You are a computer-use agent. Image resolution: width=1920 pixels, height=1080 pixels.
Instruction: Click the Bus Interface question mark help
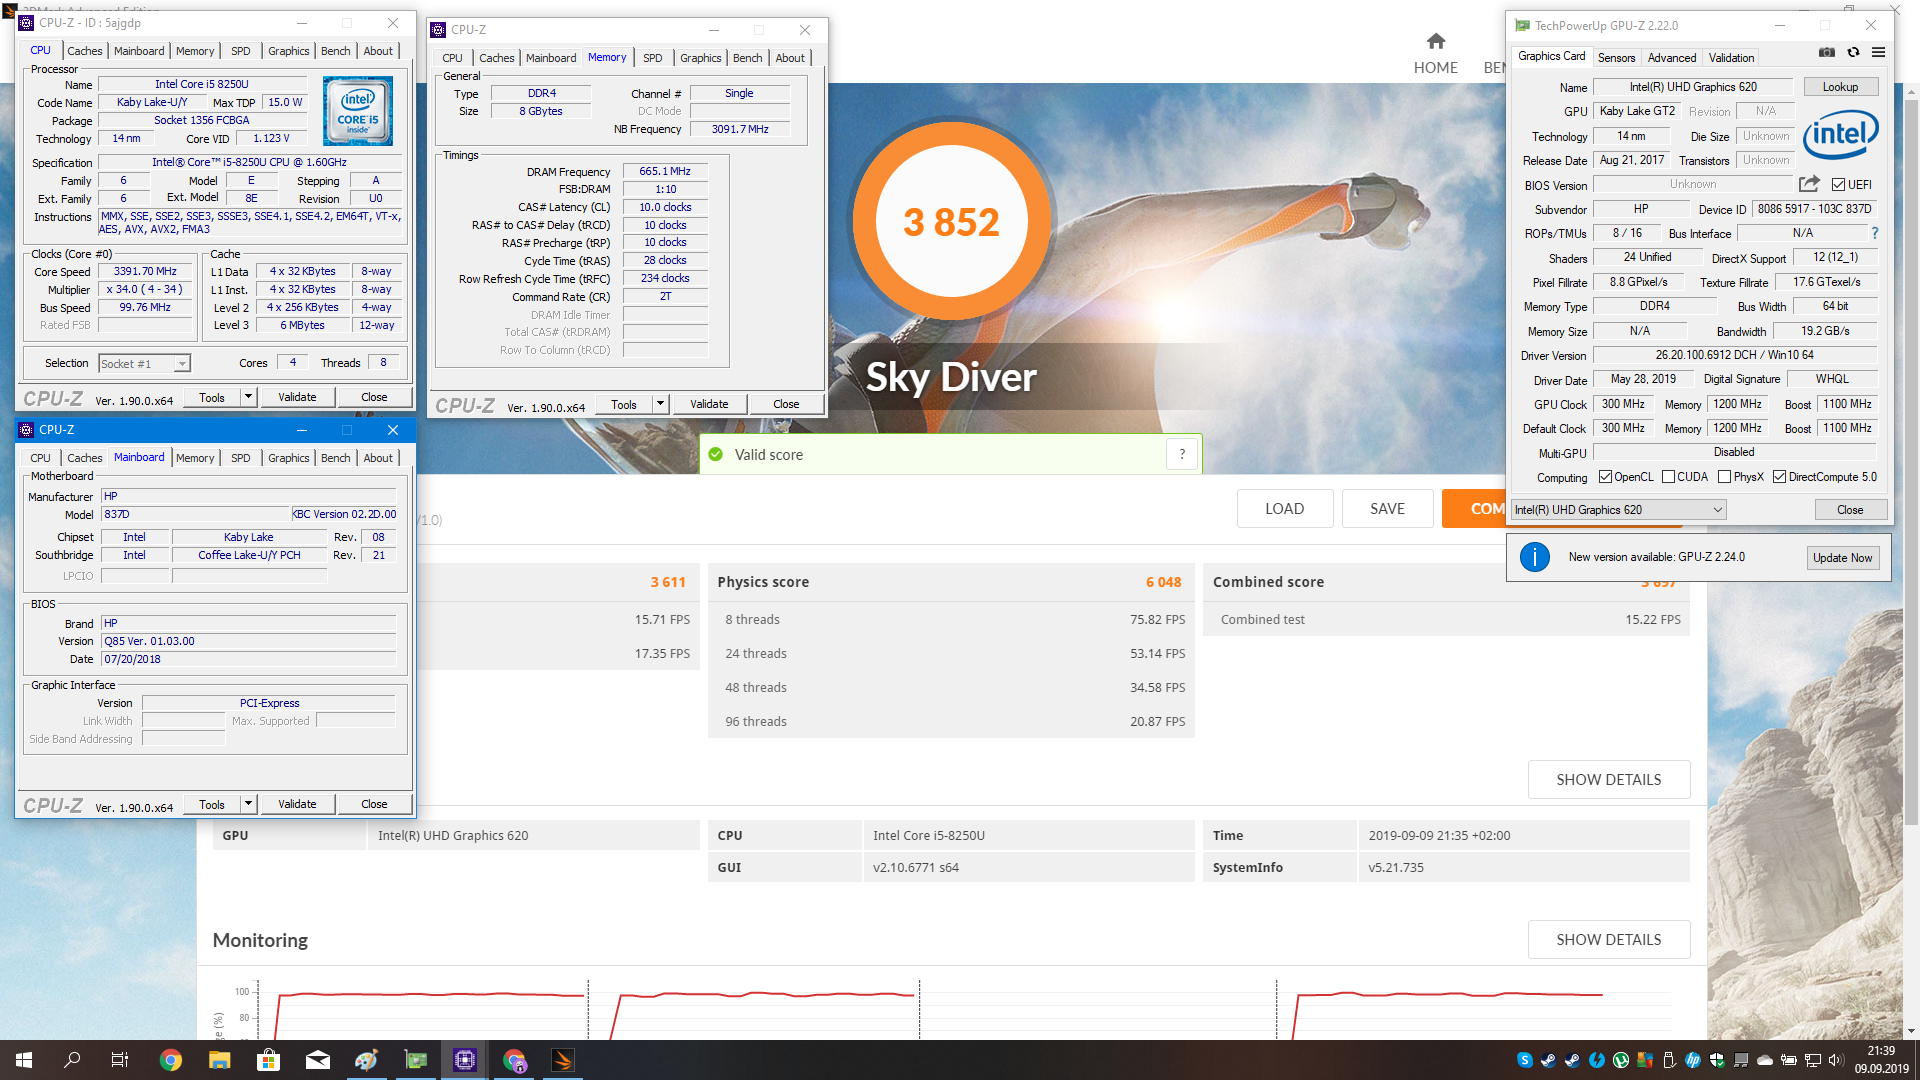[x=1875, y=233]
